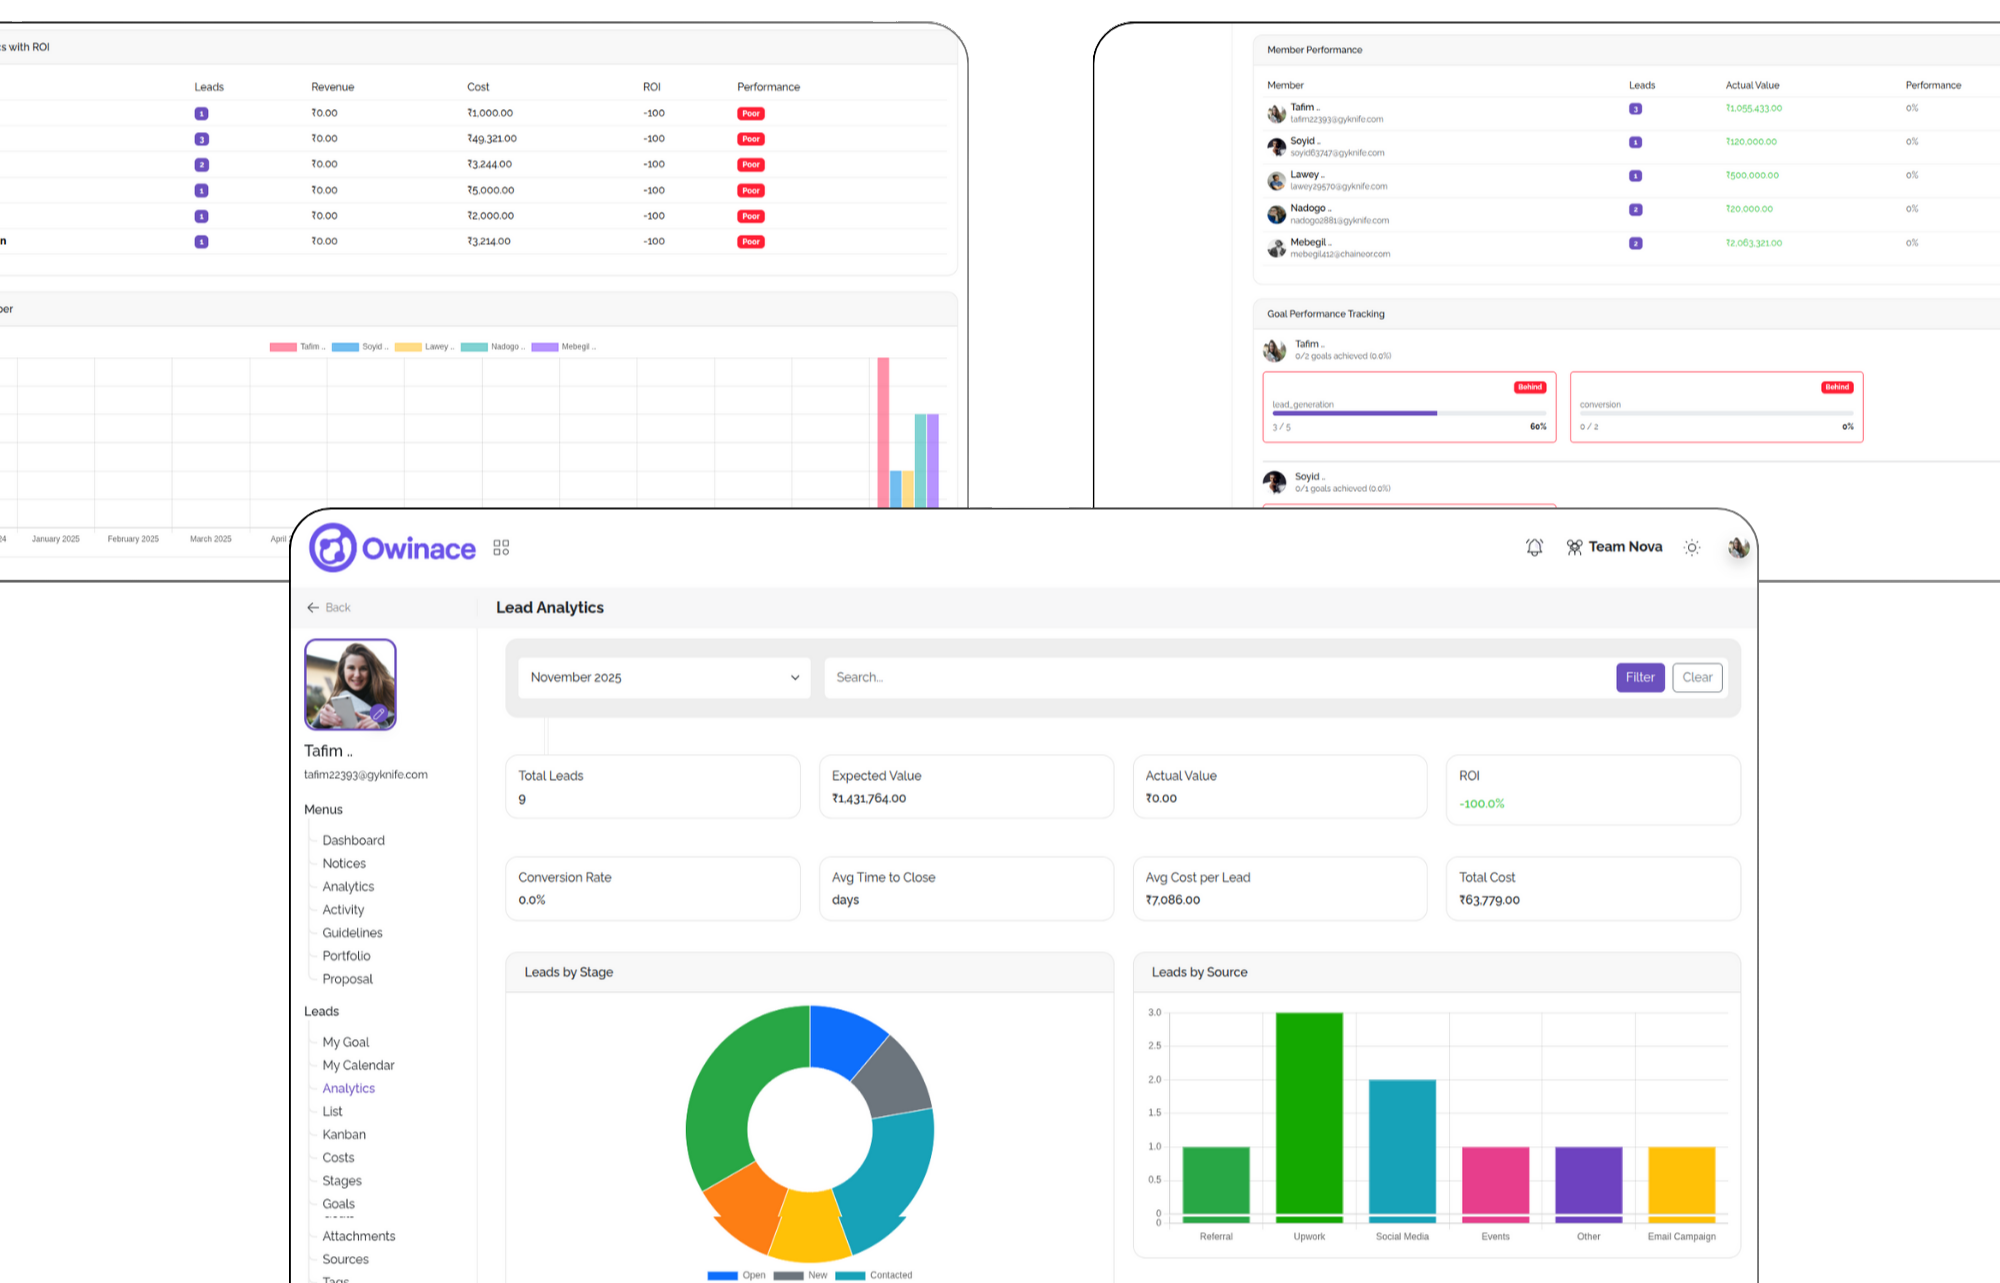Open user avatar in top bar

pyautogui.click(x=1738, y=547)
